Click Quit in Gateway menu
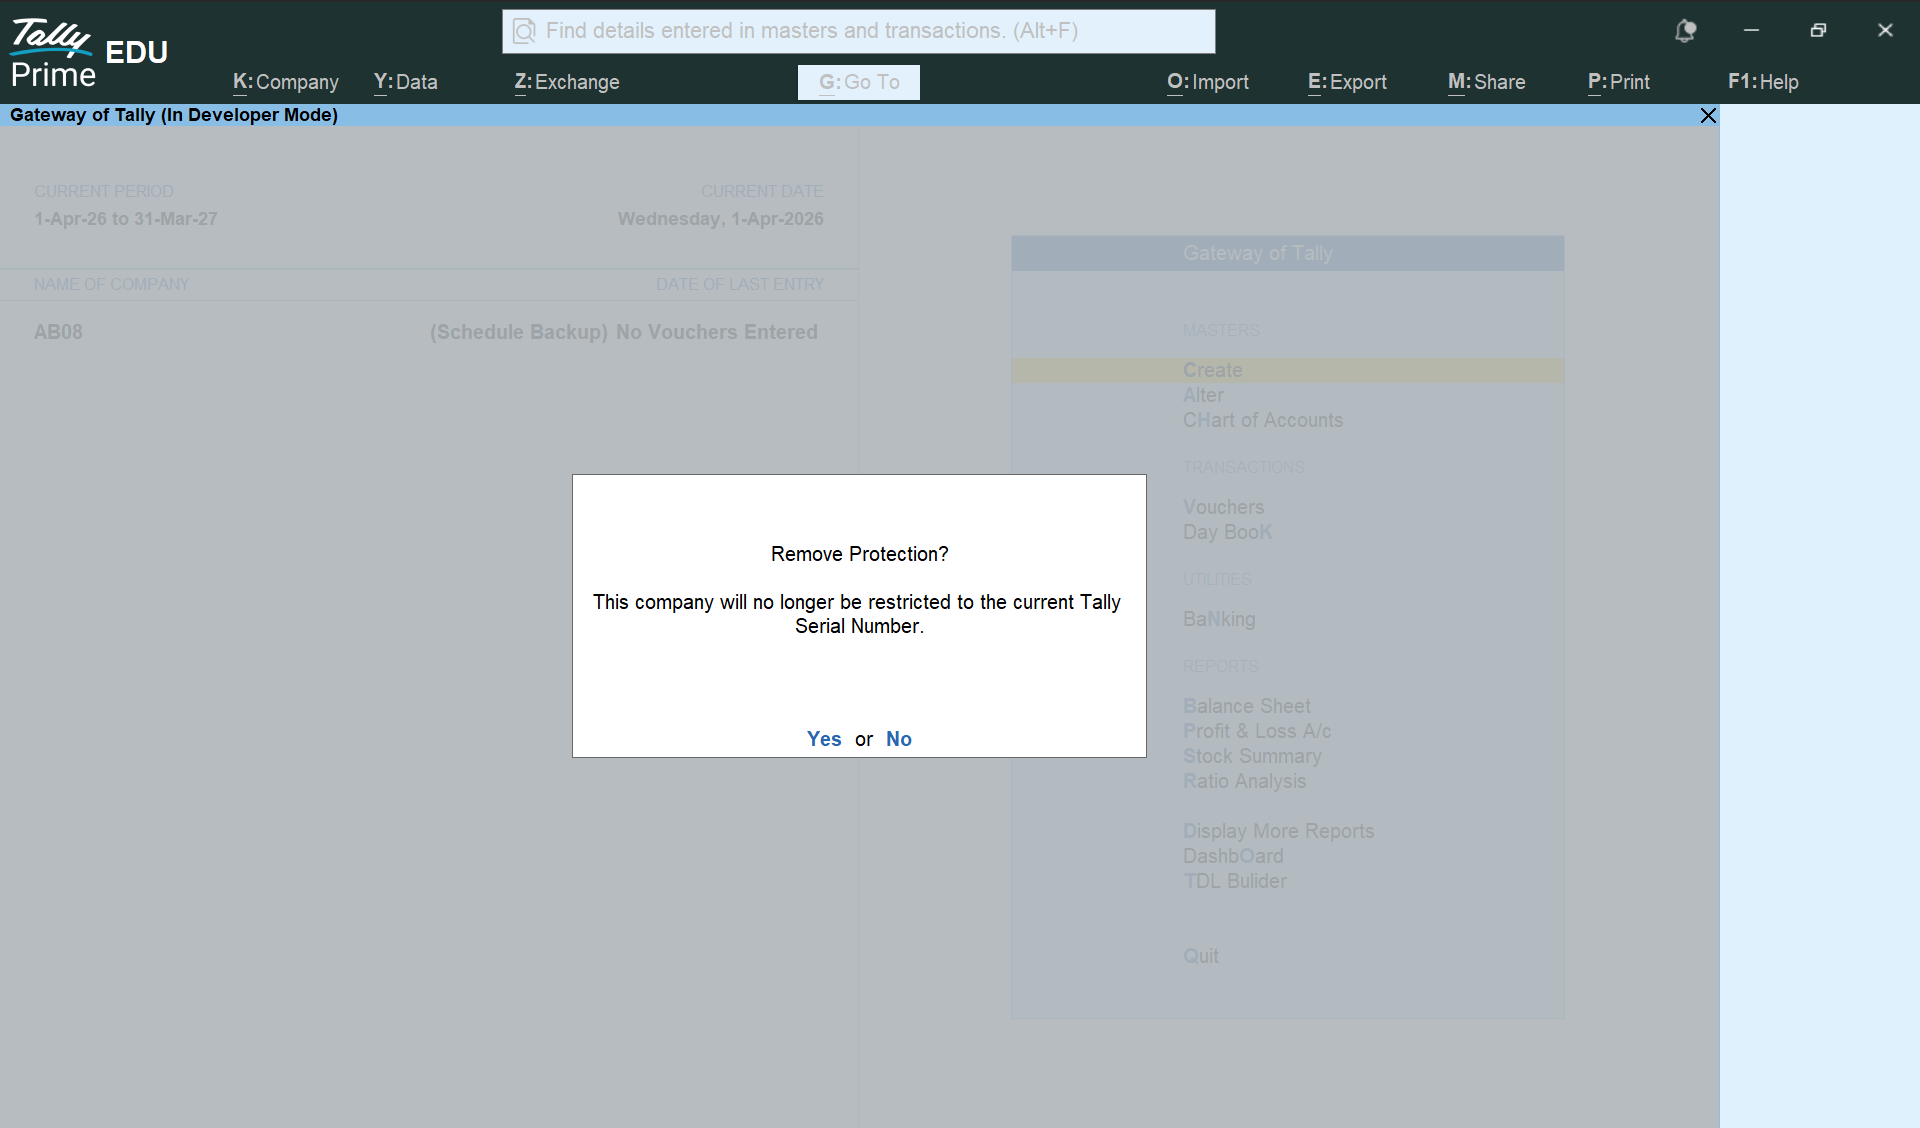 [1201, 956]
